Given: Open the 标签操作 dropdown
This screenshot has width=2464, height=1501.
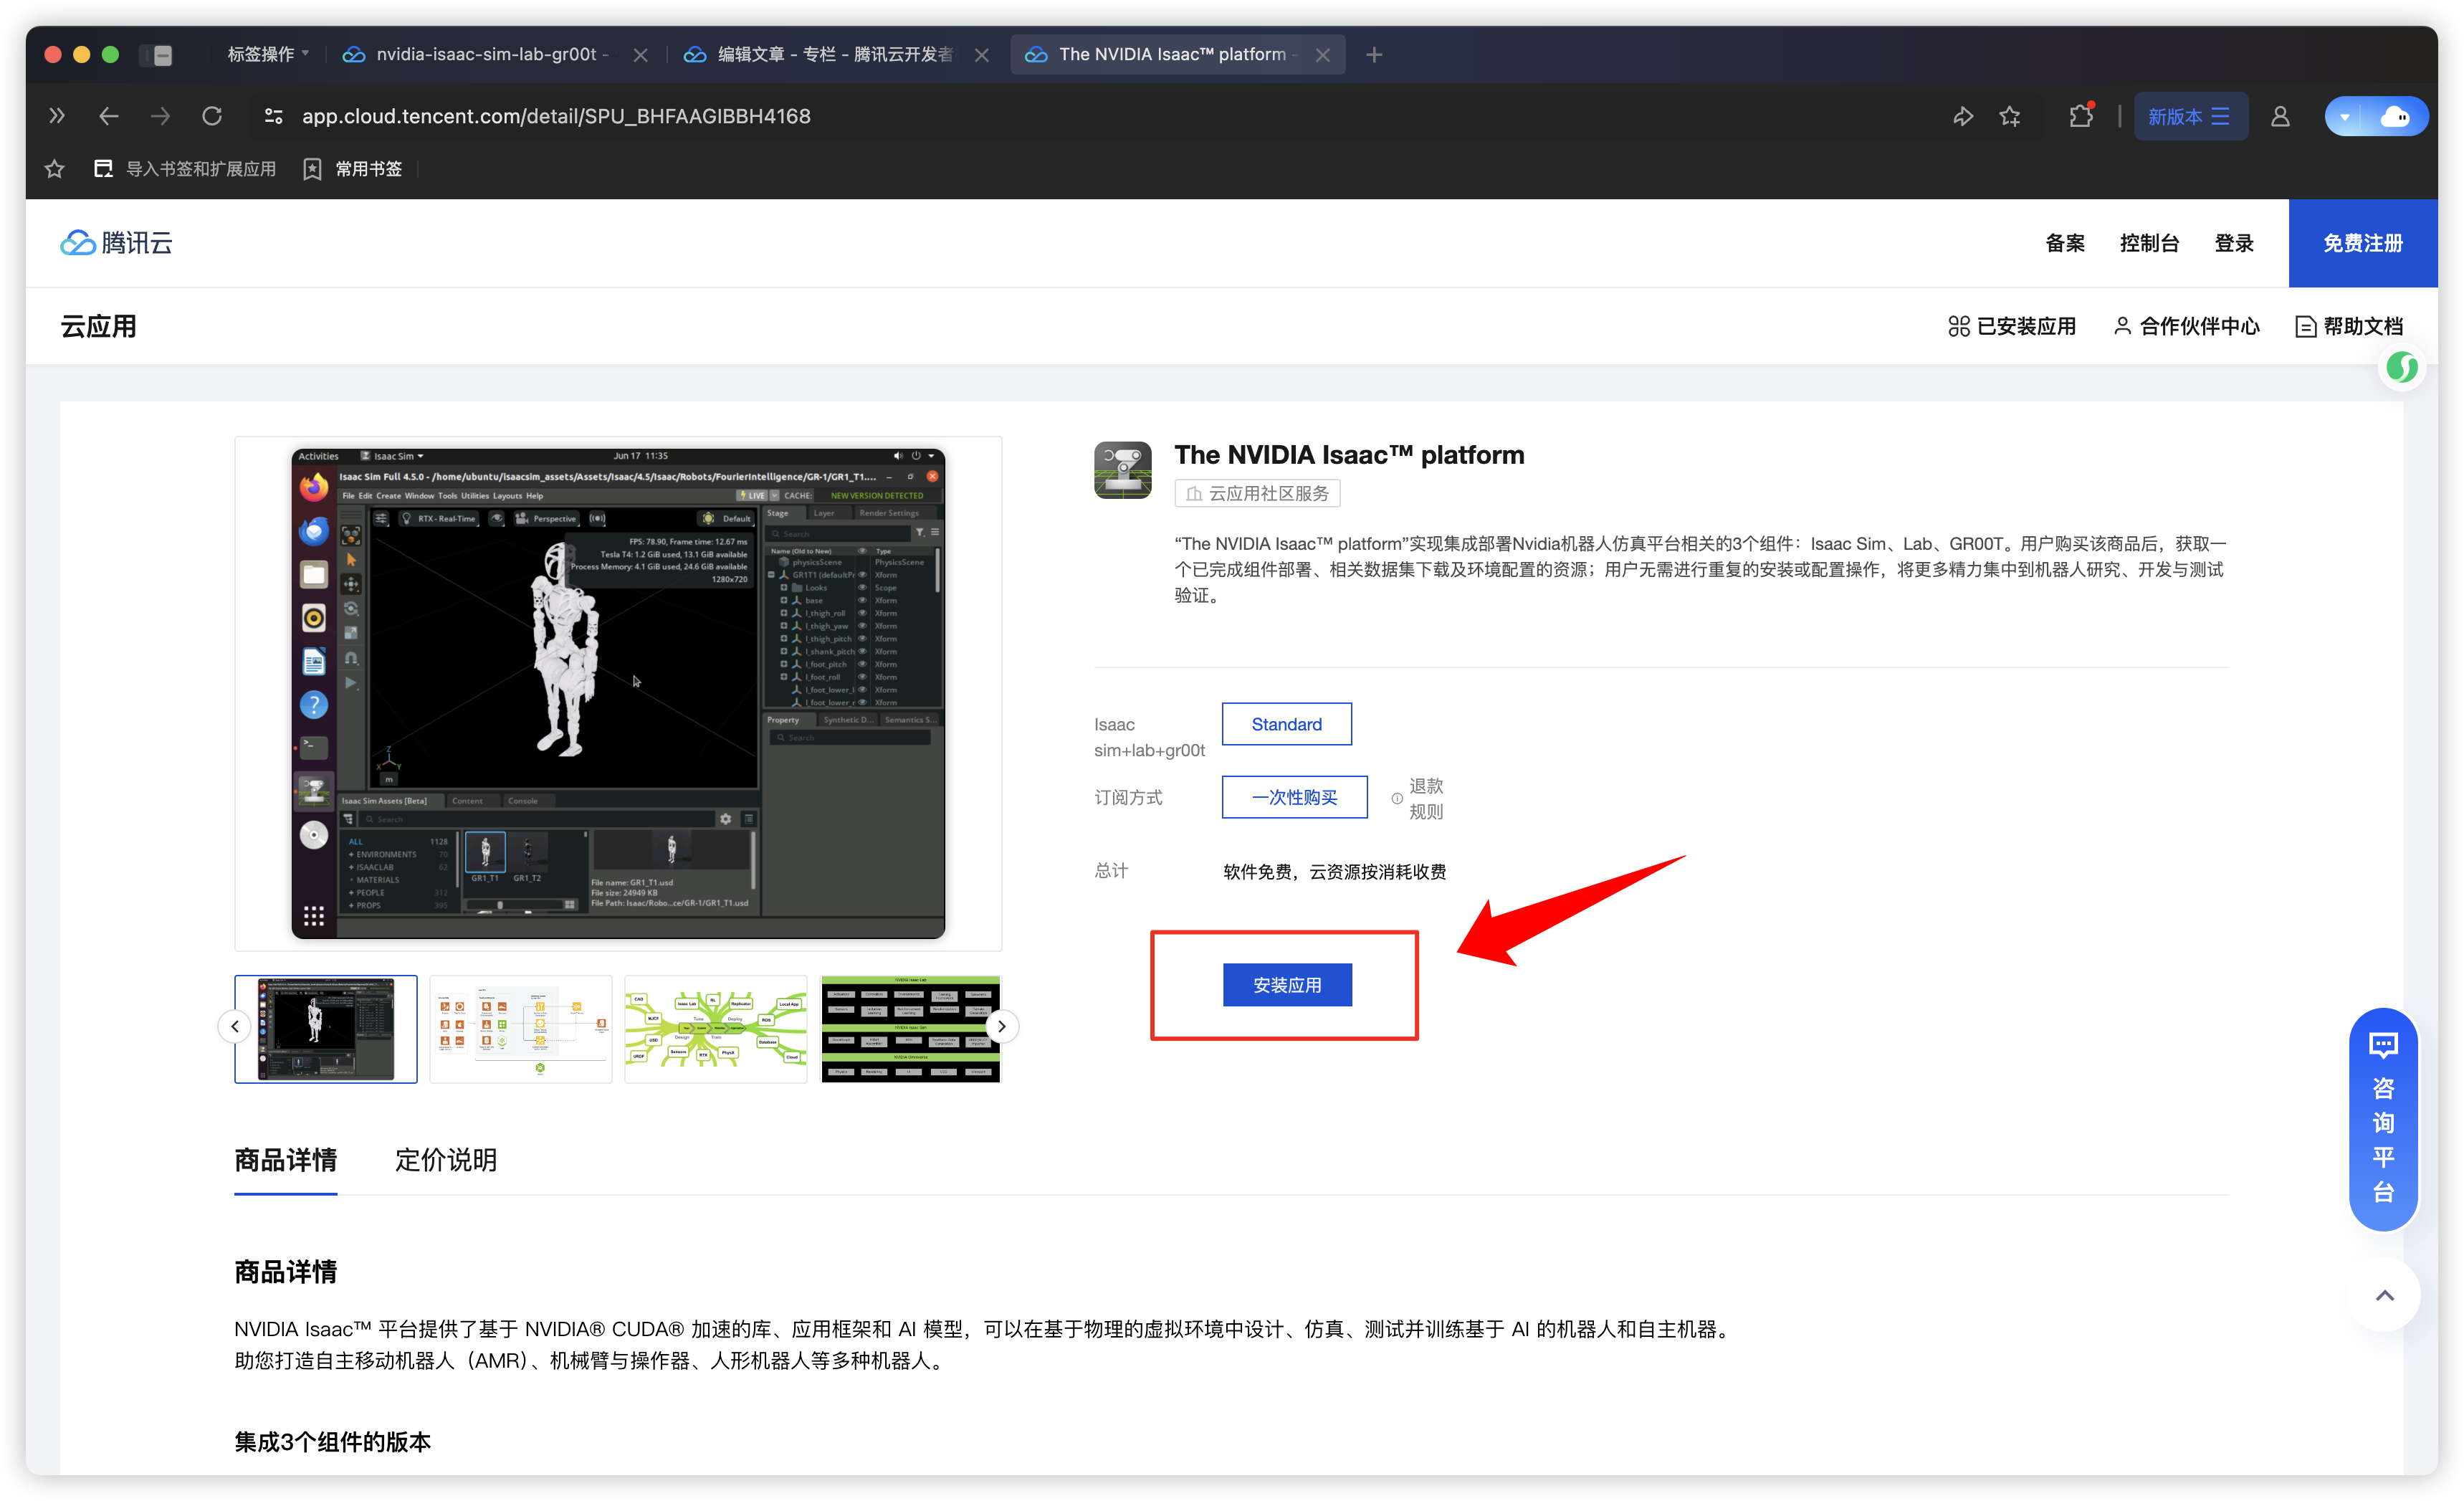Looking at the screenshot, I should point(267,54).
